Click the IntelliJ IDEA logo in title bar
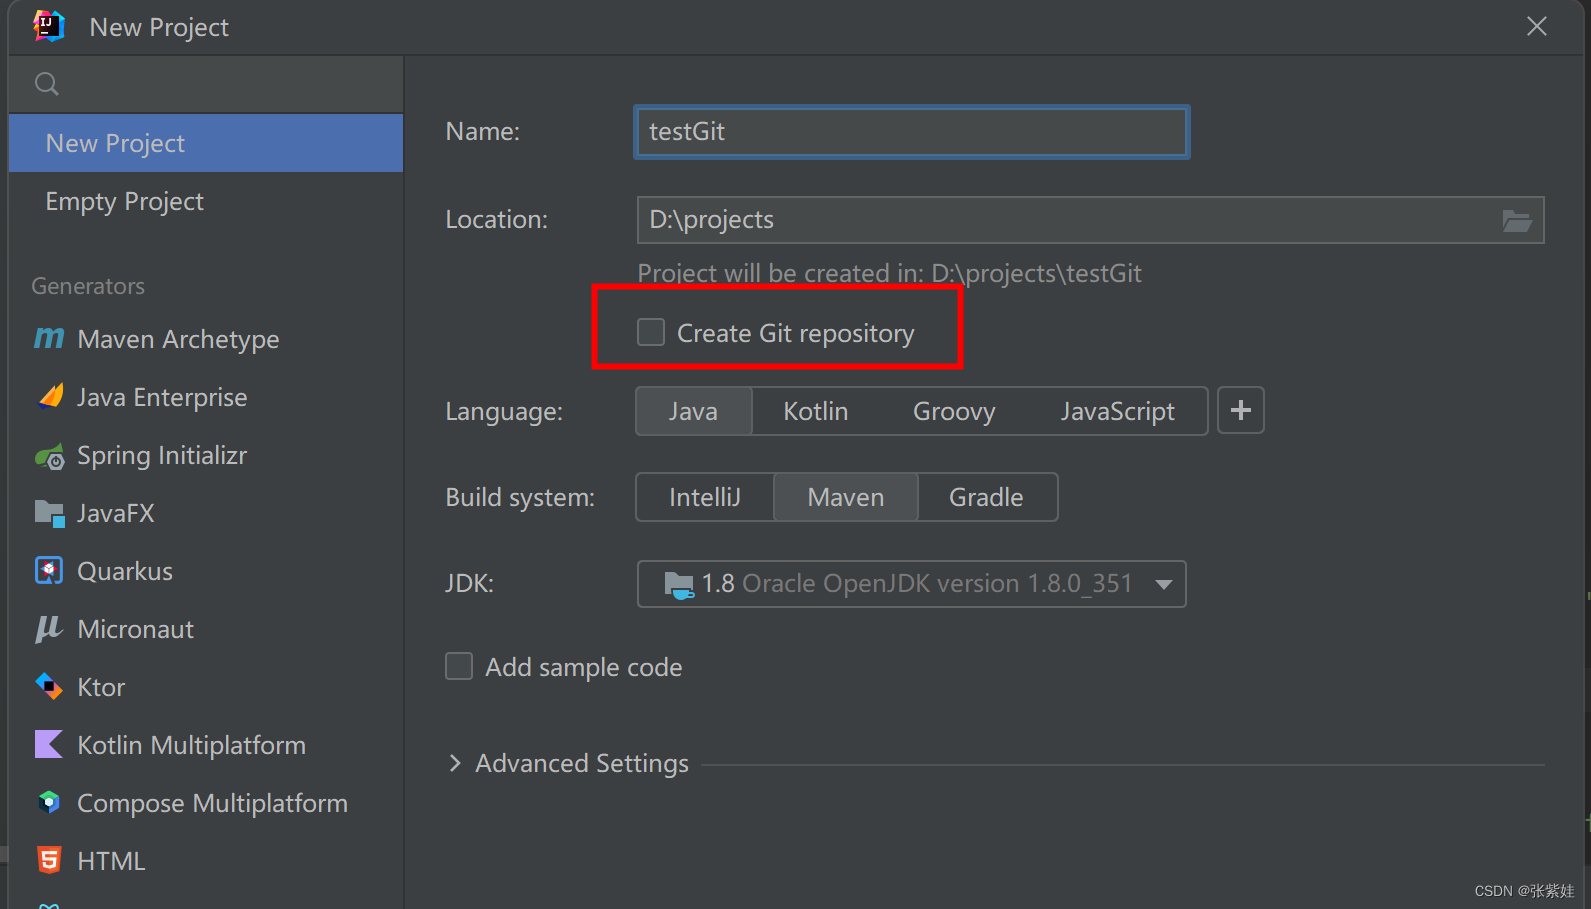The image size is (1591, 909). point(48,26)
